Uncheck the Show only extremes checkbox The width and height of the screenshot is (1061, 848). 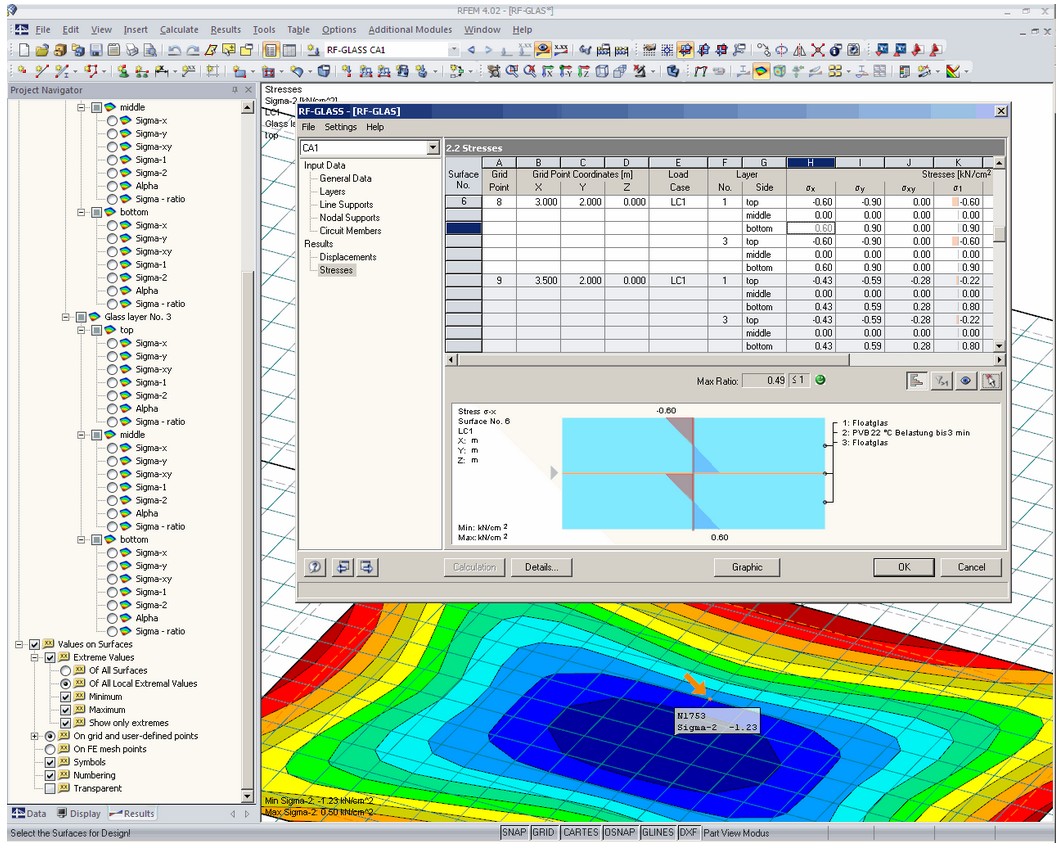pos(64,722)
